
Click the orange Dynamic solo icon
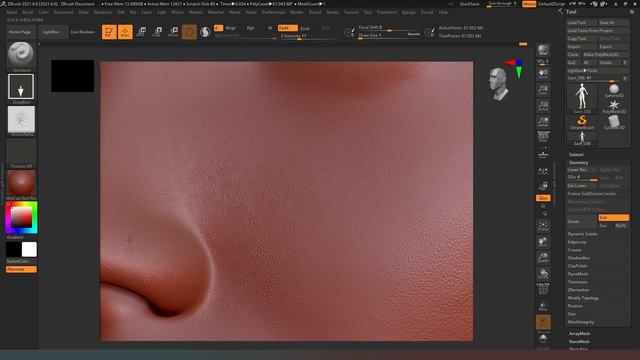543,322
